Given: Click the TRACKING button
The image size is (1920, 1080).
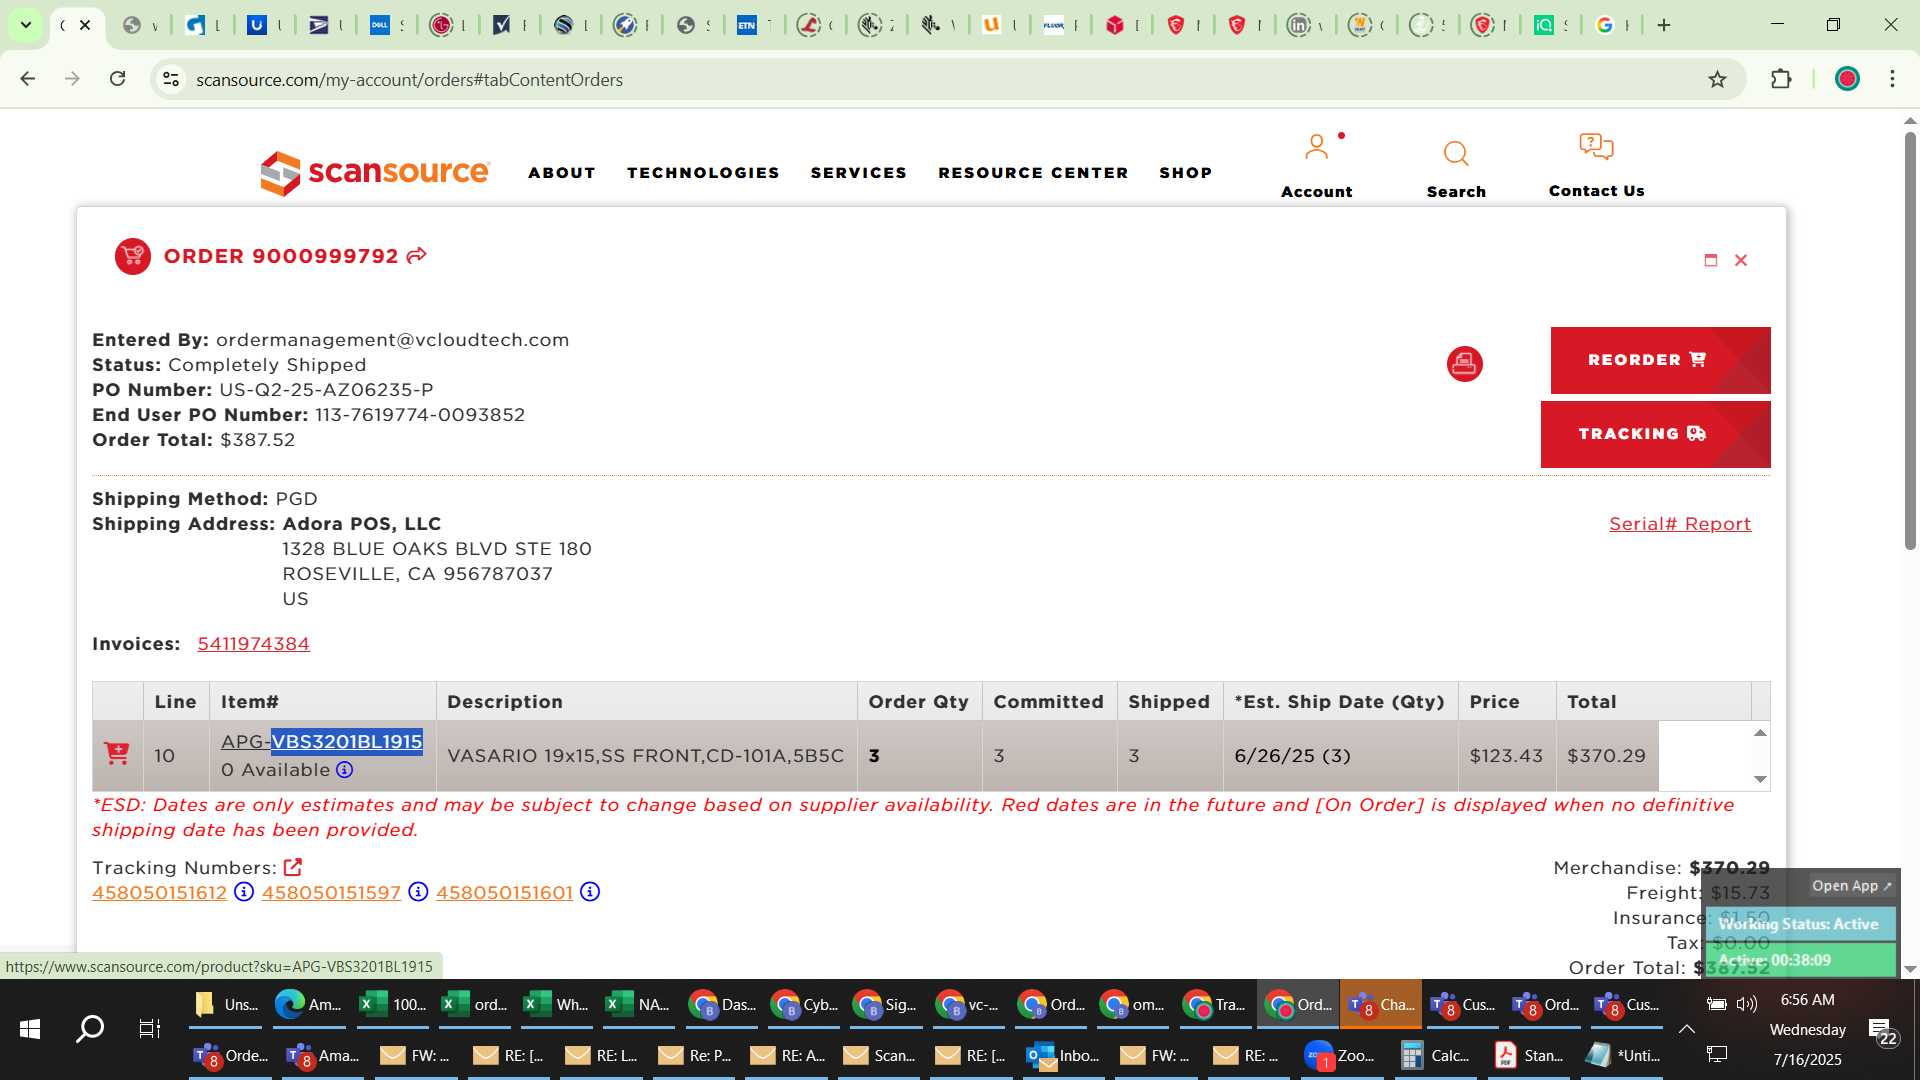Looking at the screenshot, I should click(1655, 434).
